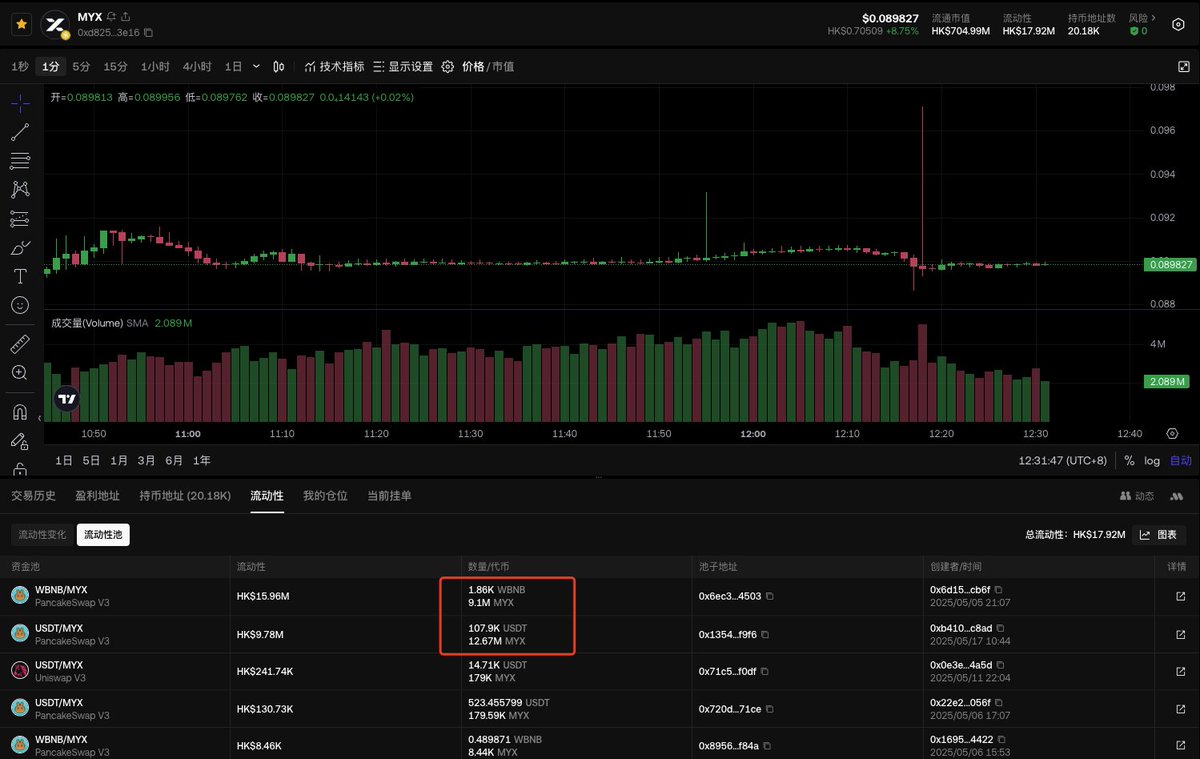Open details for Uniswap V3 USDT/MYX pool

[1181, 672]
